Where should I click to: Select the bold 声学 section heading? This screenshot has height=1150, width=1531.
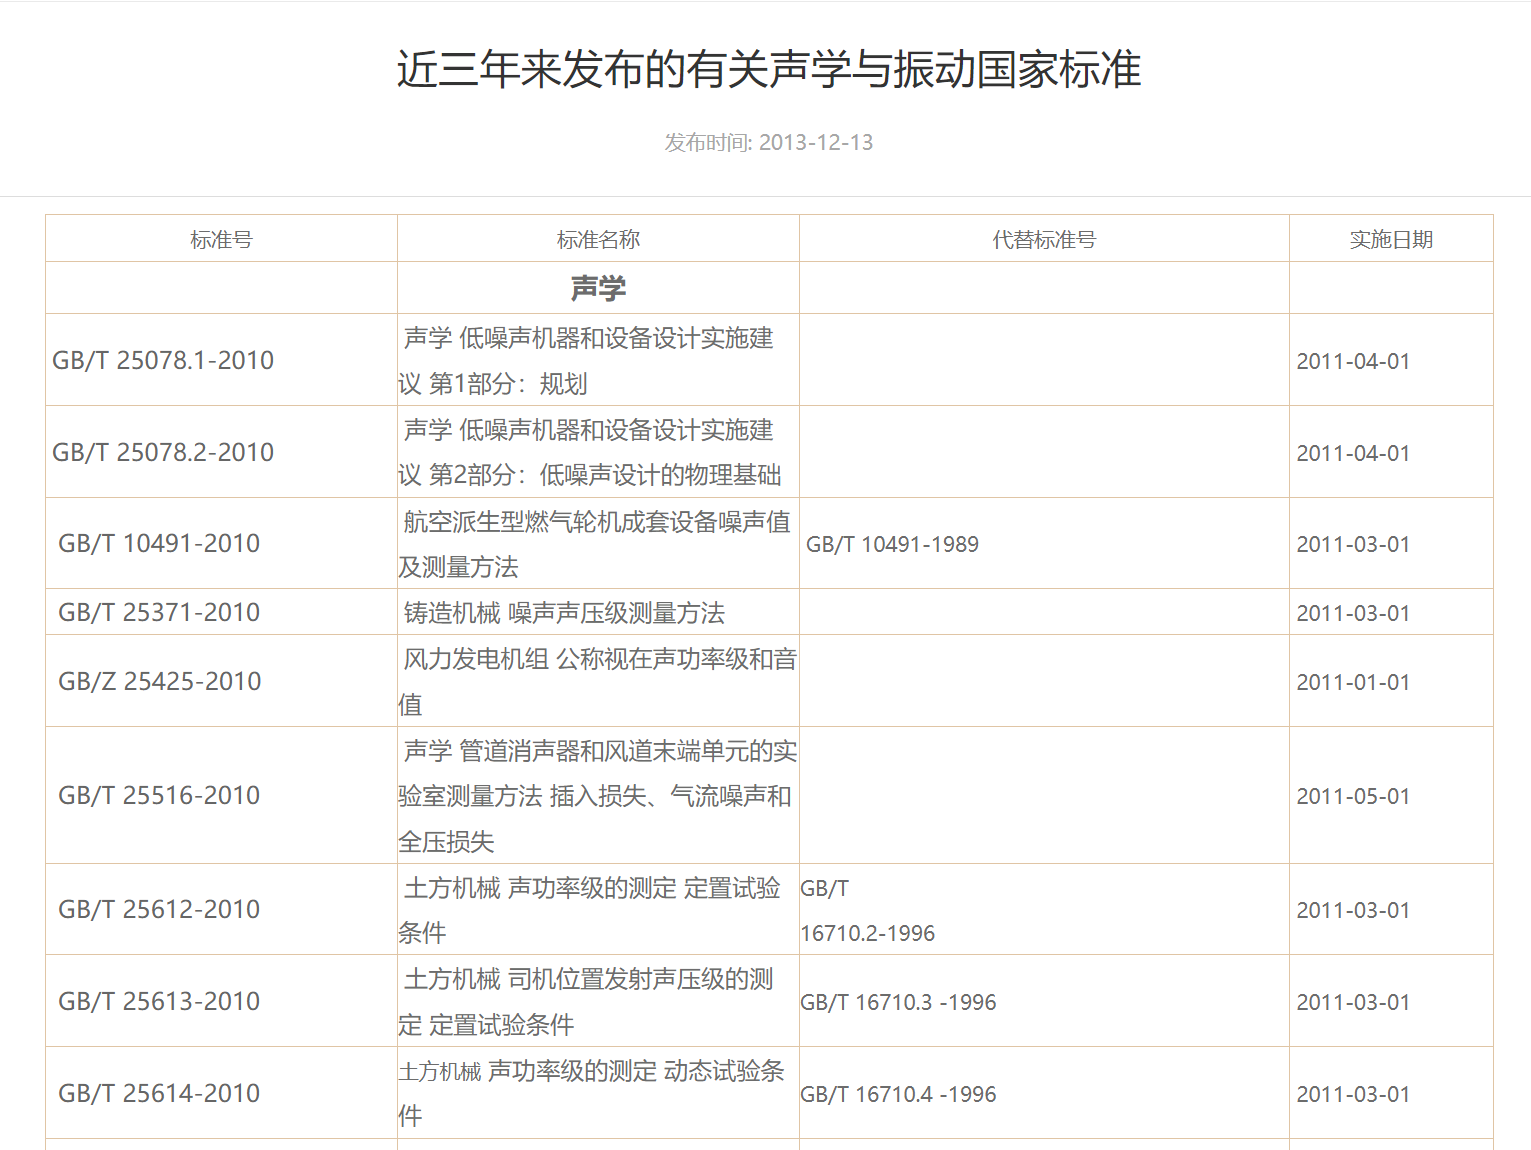click(598, 289)
